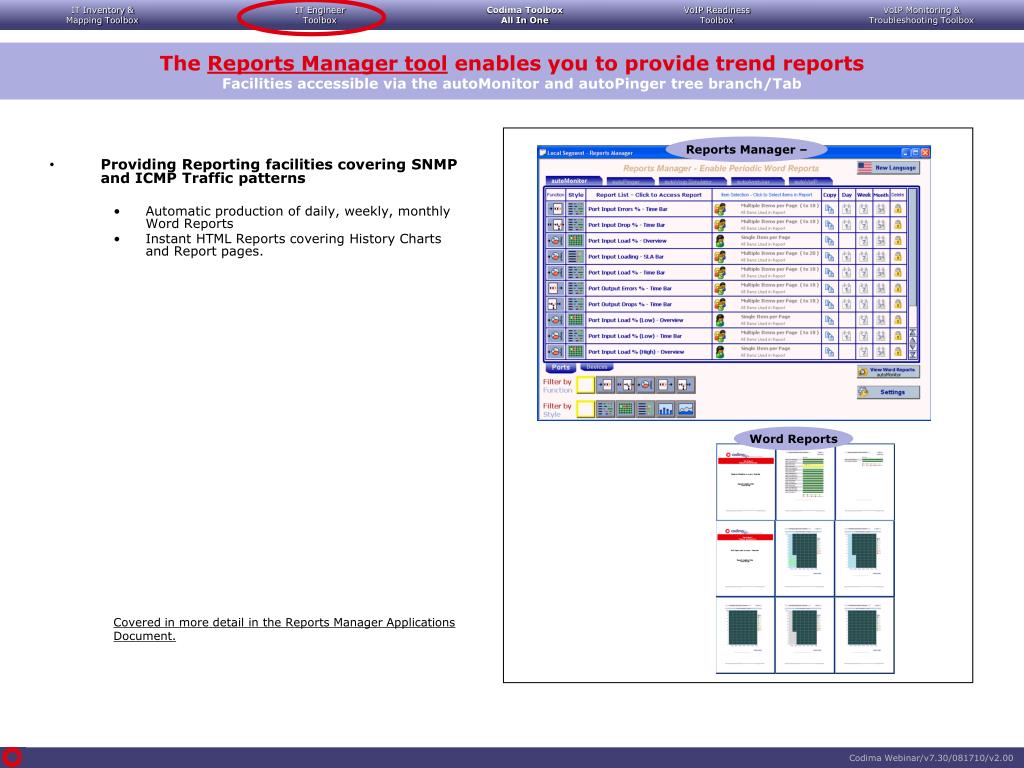Switch to the Devices tab
This screenshot has width=1024, height=768.
tap(597, 368)
